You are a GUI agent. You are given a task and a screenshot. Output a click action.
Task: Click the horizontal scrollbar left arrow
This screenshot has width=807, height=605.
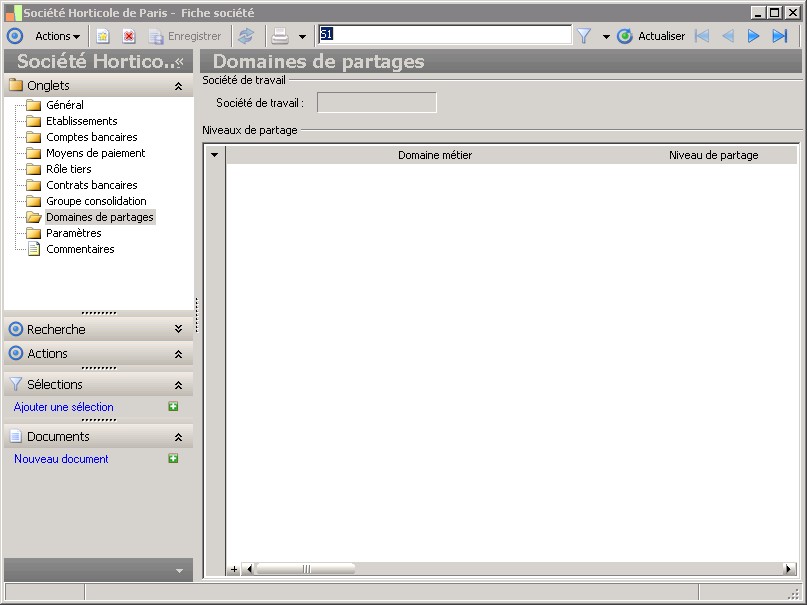coord(249,569)
